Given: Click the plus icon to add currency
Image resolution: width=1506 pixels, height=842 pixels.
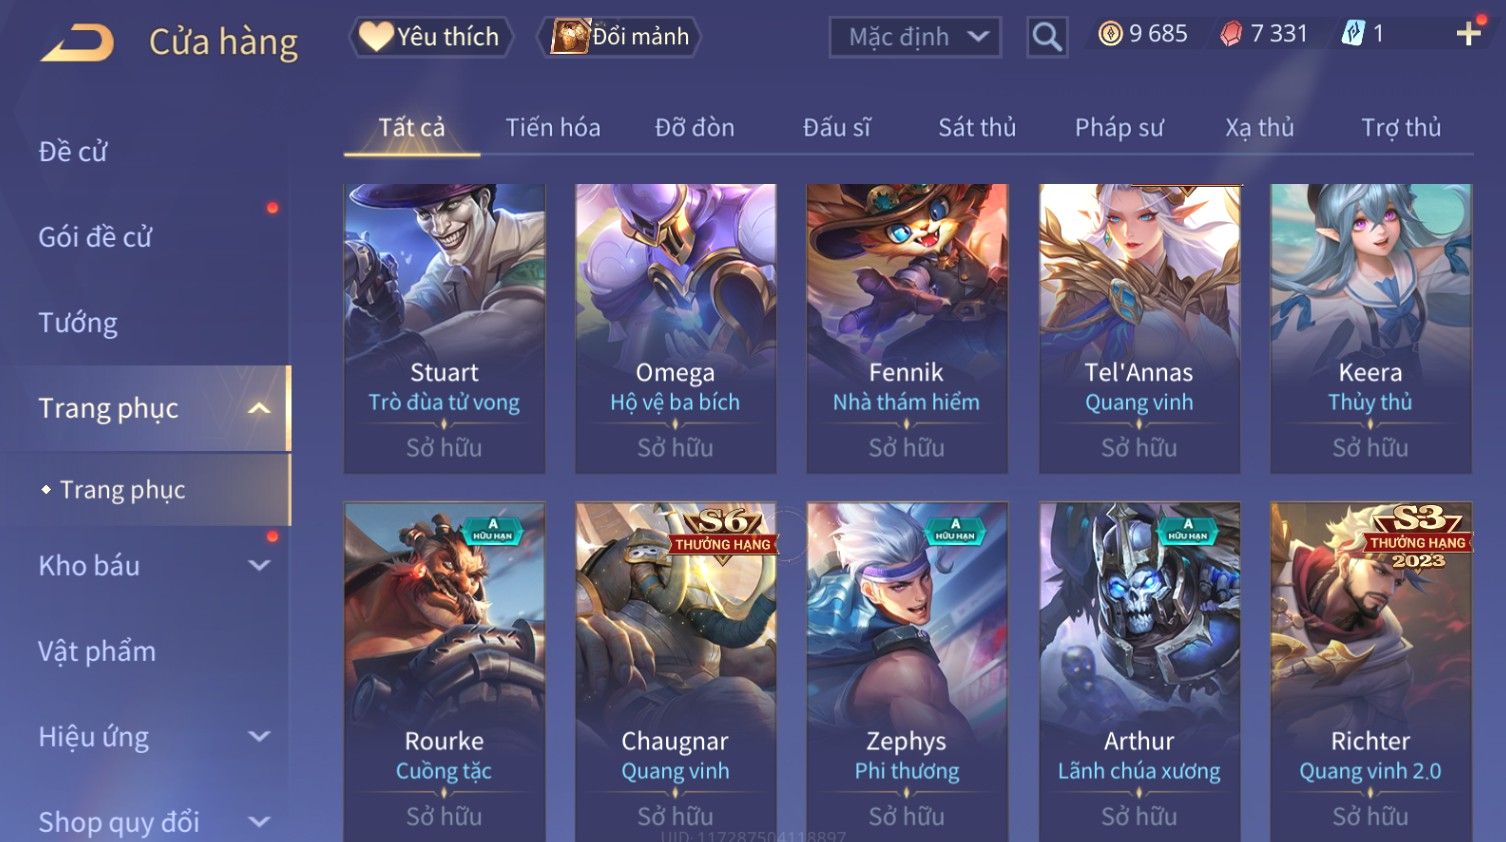Looking at the screenshot, I should tap(1468, 34).
